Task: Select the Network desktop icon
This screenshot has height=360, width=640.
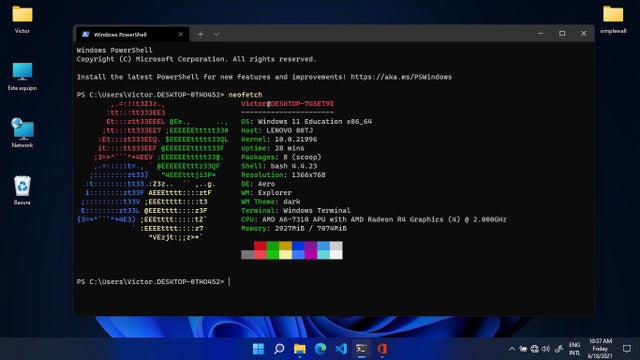Action: coord(22,133)
